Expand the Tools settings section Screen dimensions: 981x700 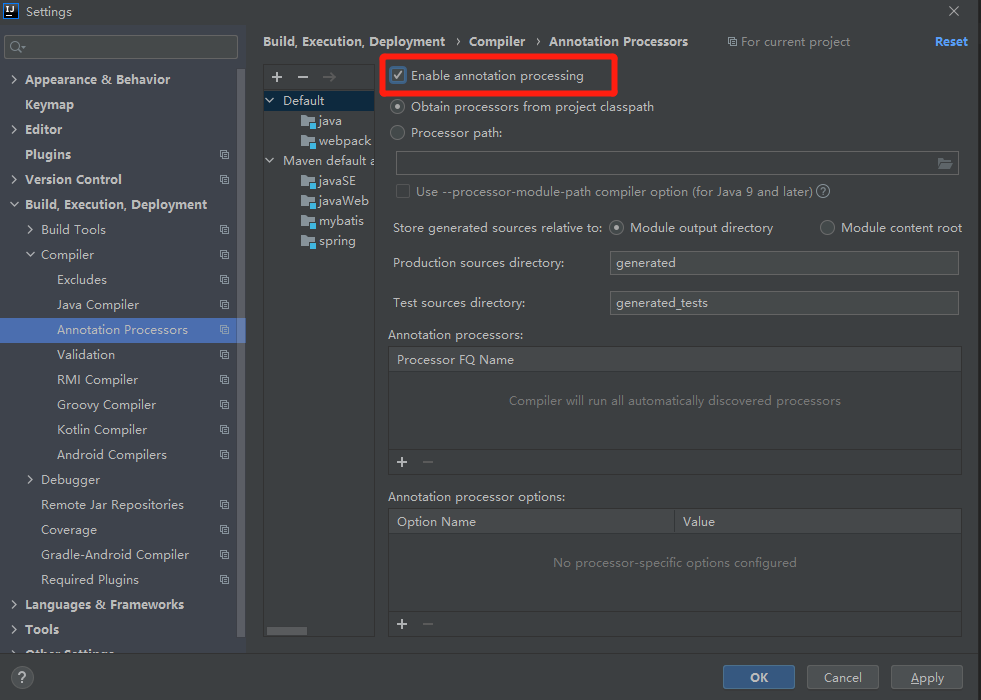pyautogui.click(x=14, y=630)
